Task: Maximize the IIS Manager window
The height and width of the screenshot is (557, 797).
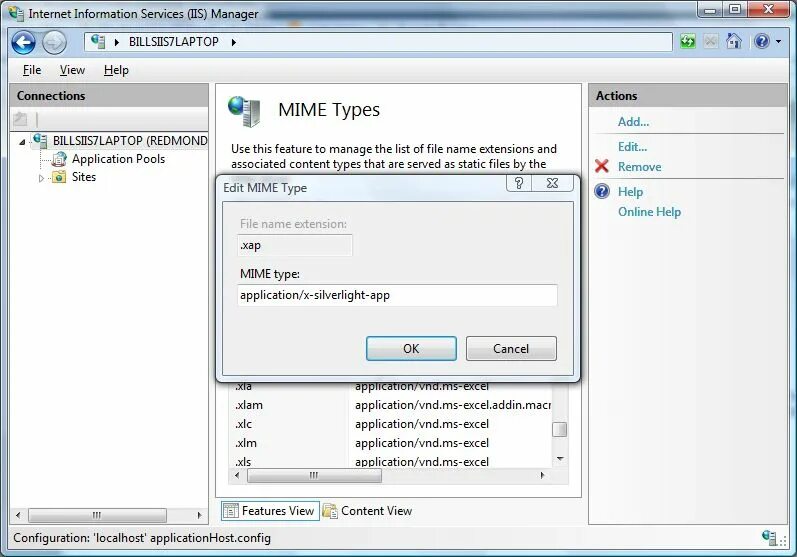Action: click(x=735, y=9)
